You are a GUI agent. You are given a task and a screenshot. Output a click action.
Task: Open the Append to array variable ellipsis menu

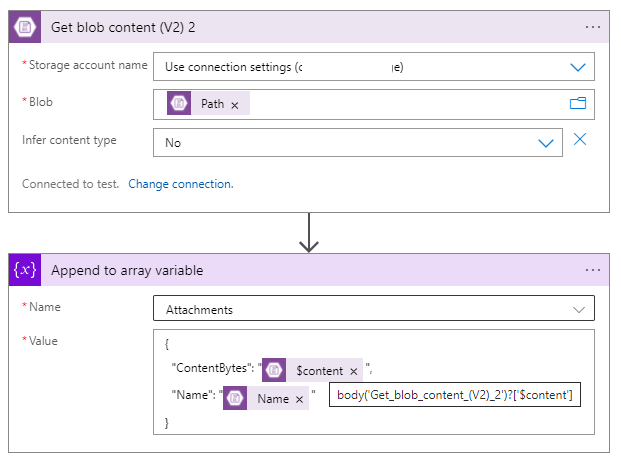[593, 270]
